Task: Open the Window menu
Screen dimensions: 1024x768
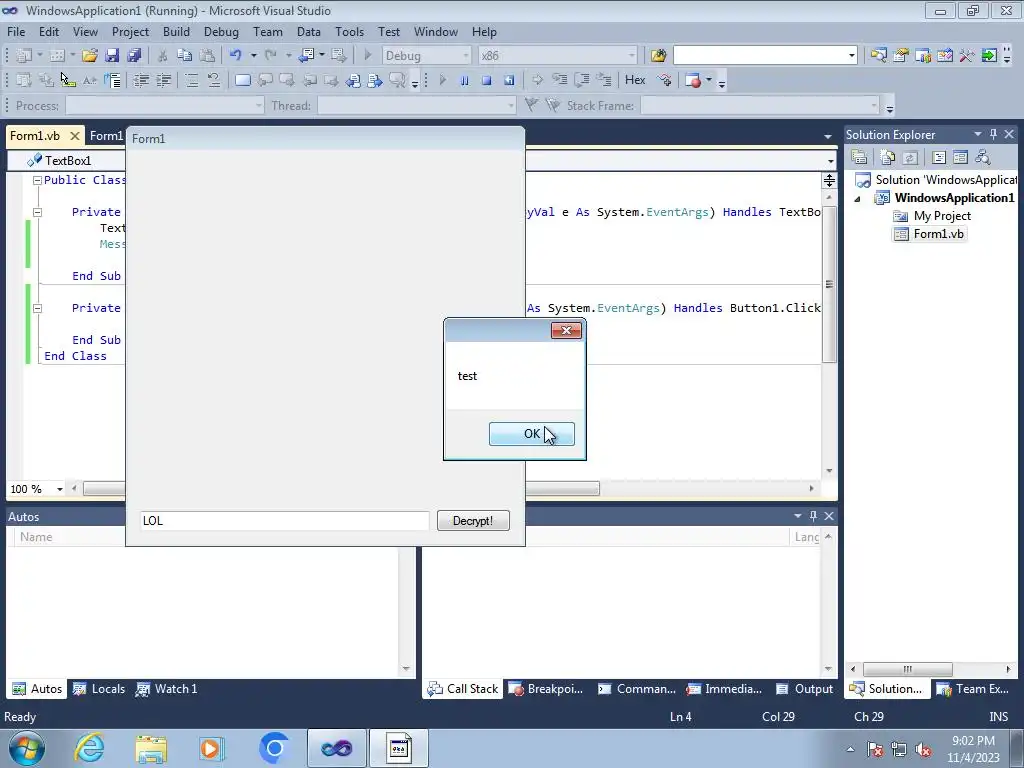Action: click(436, 31)
